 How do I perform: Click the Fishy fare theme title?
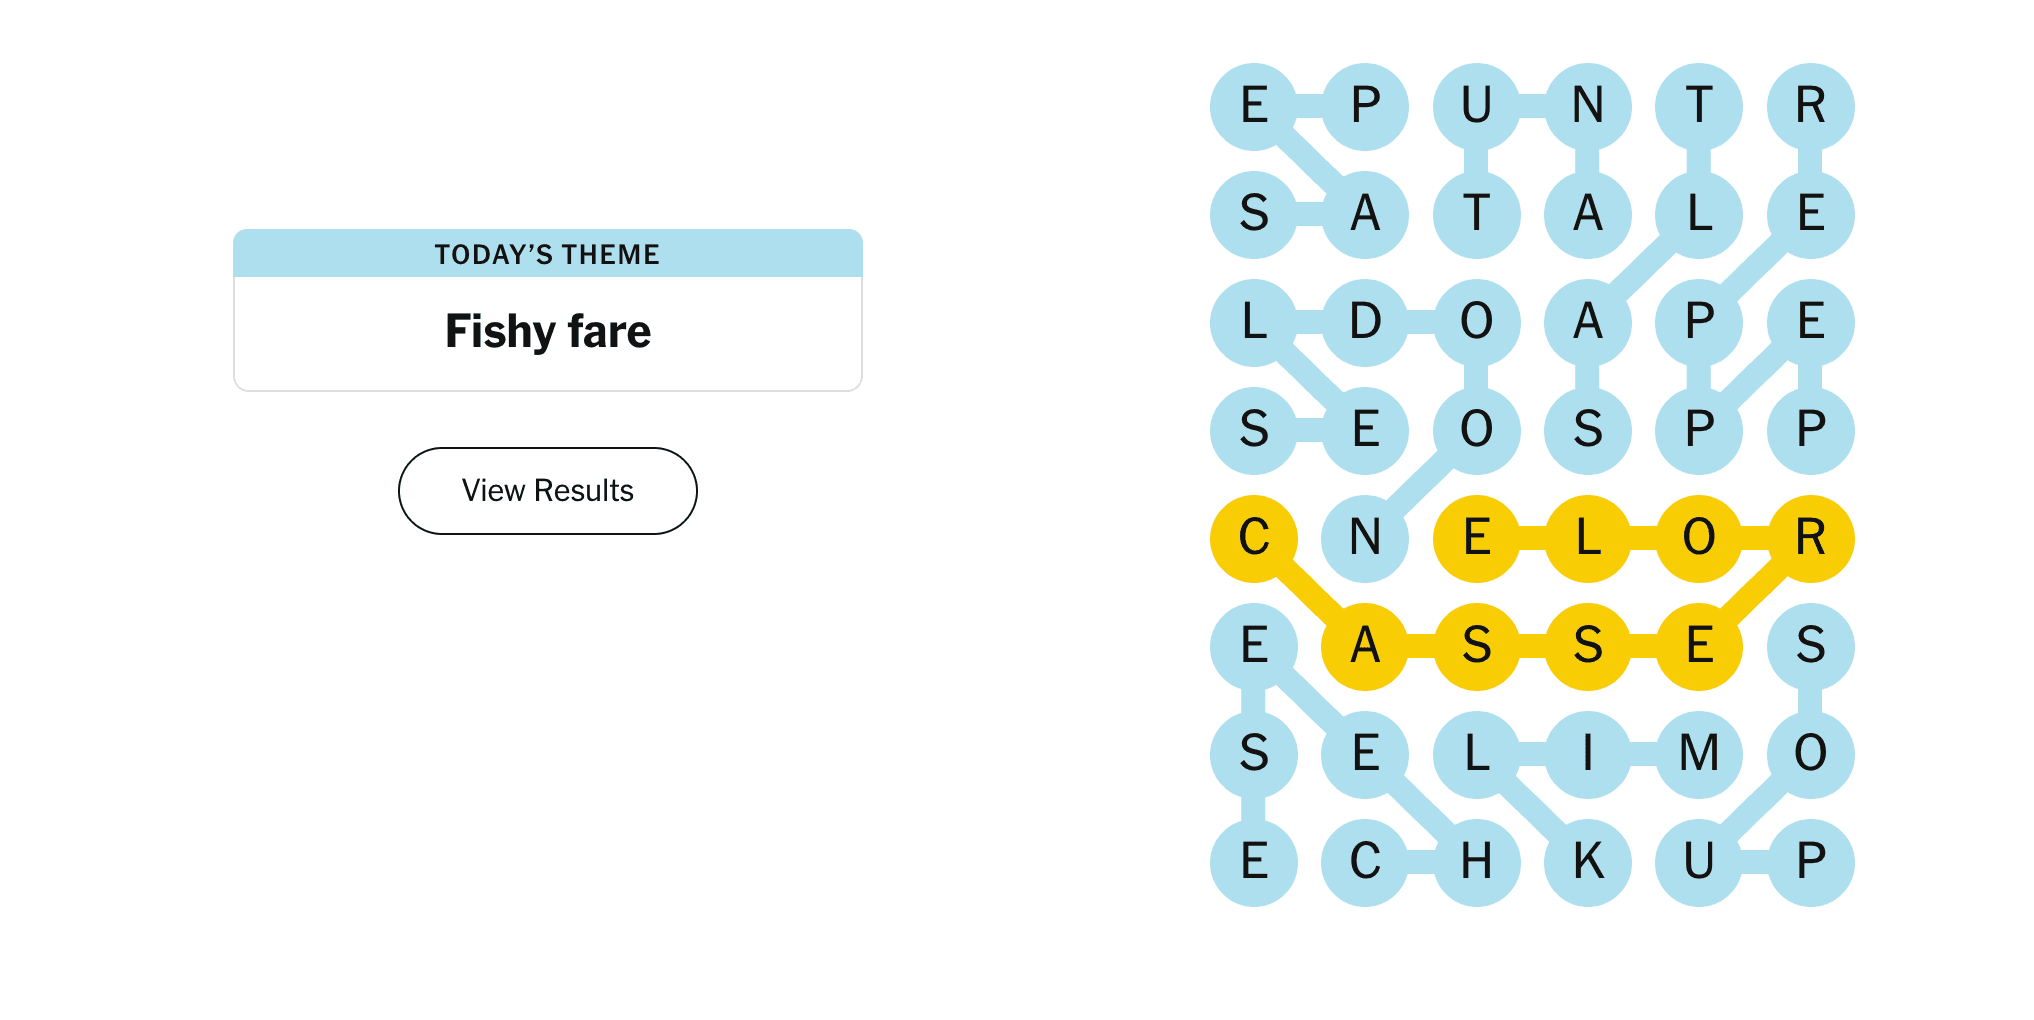click(547, 331)
